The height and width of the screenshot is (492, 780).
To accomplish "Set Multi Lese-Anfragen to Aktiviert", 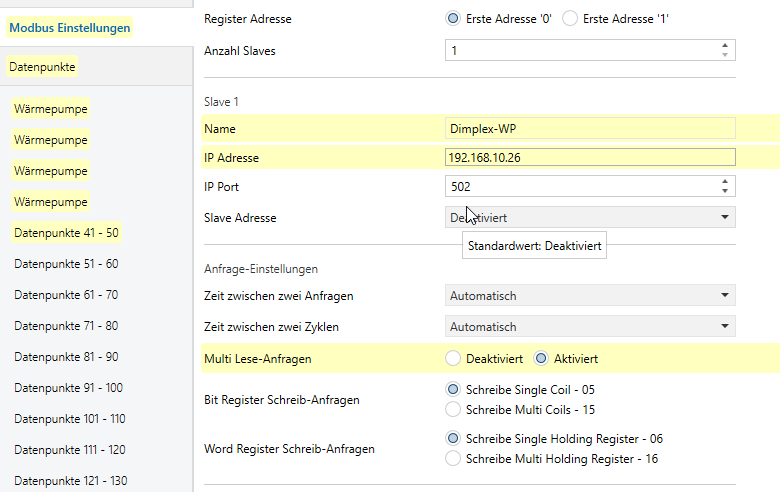I will 542,358.
